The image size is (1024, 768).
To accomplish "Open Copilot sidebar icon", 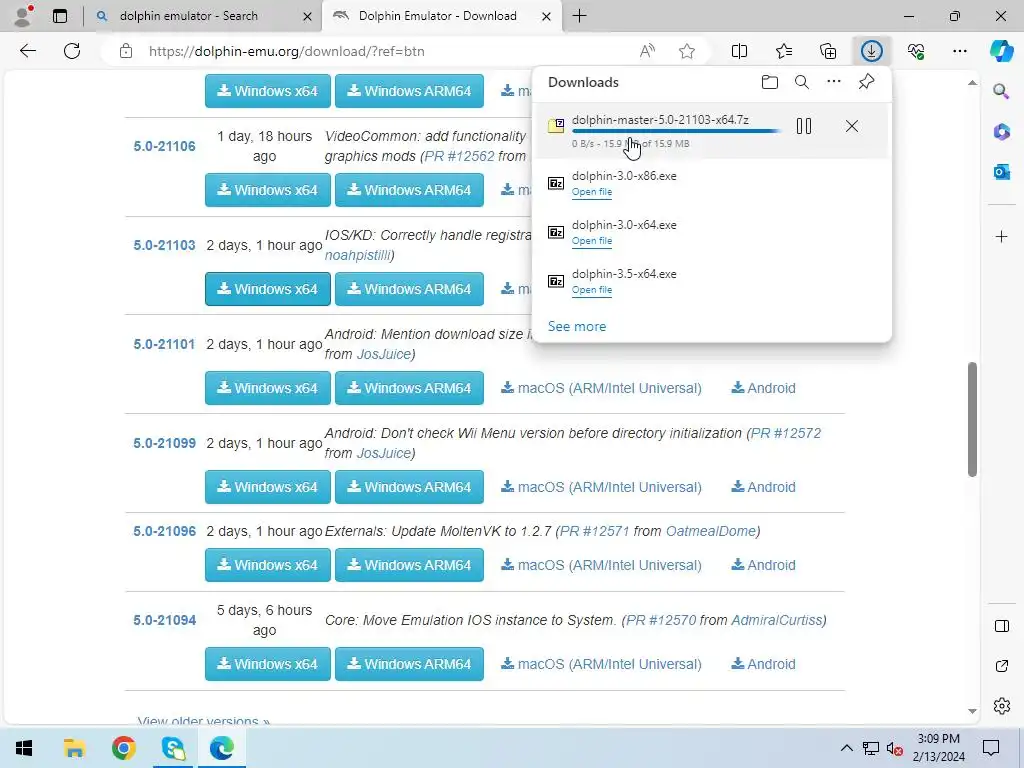I will [x=1002, y=51].
